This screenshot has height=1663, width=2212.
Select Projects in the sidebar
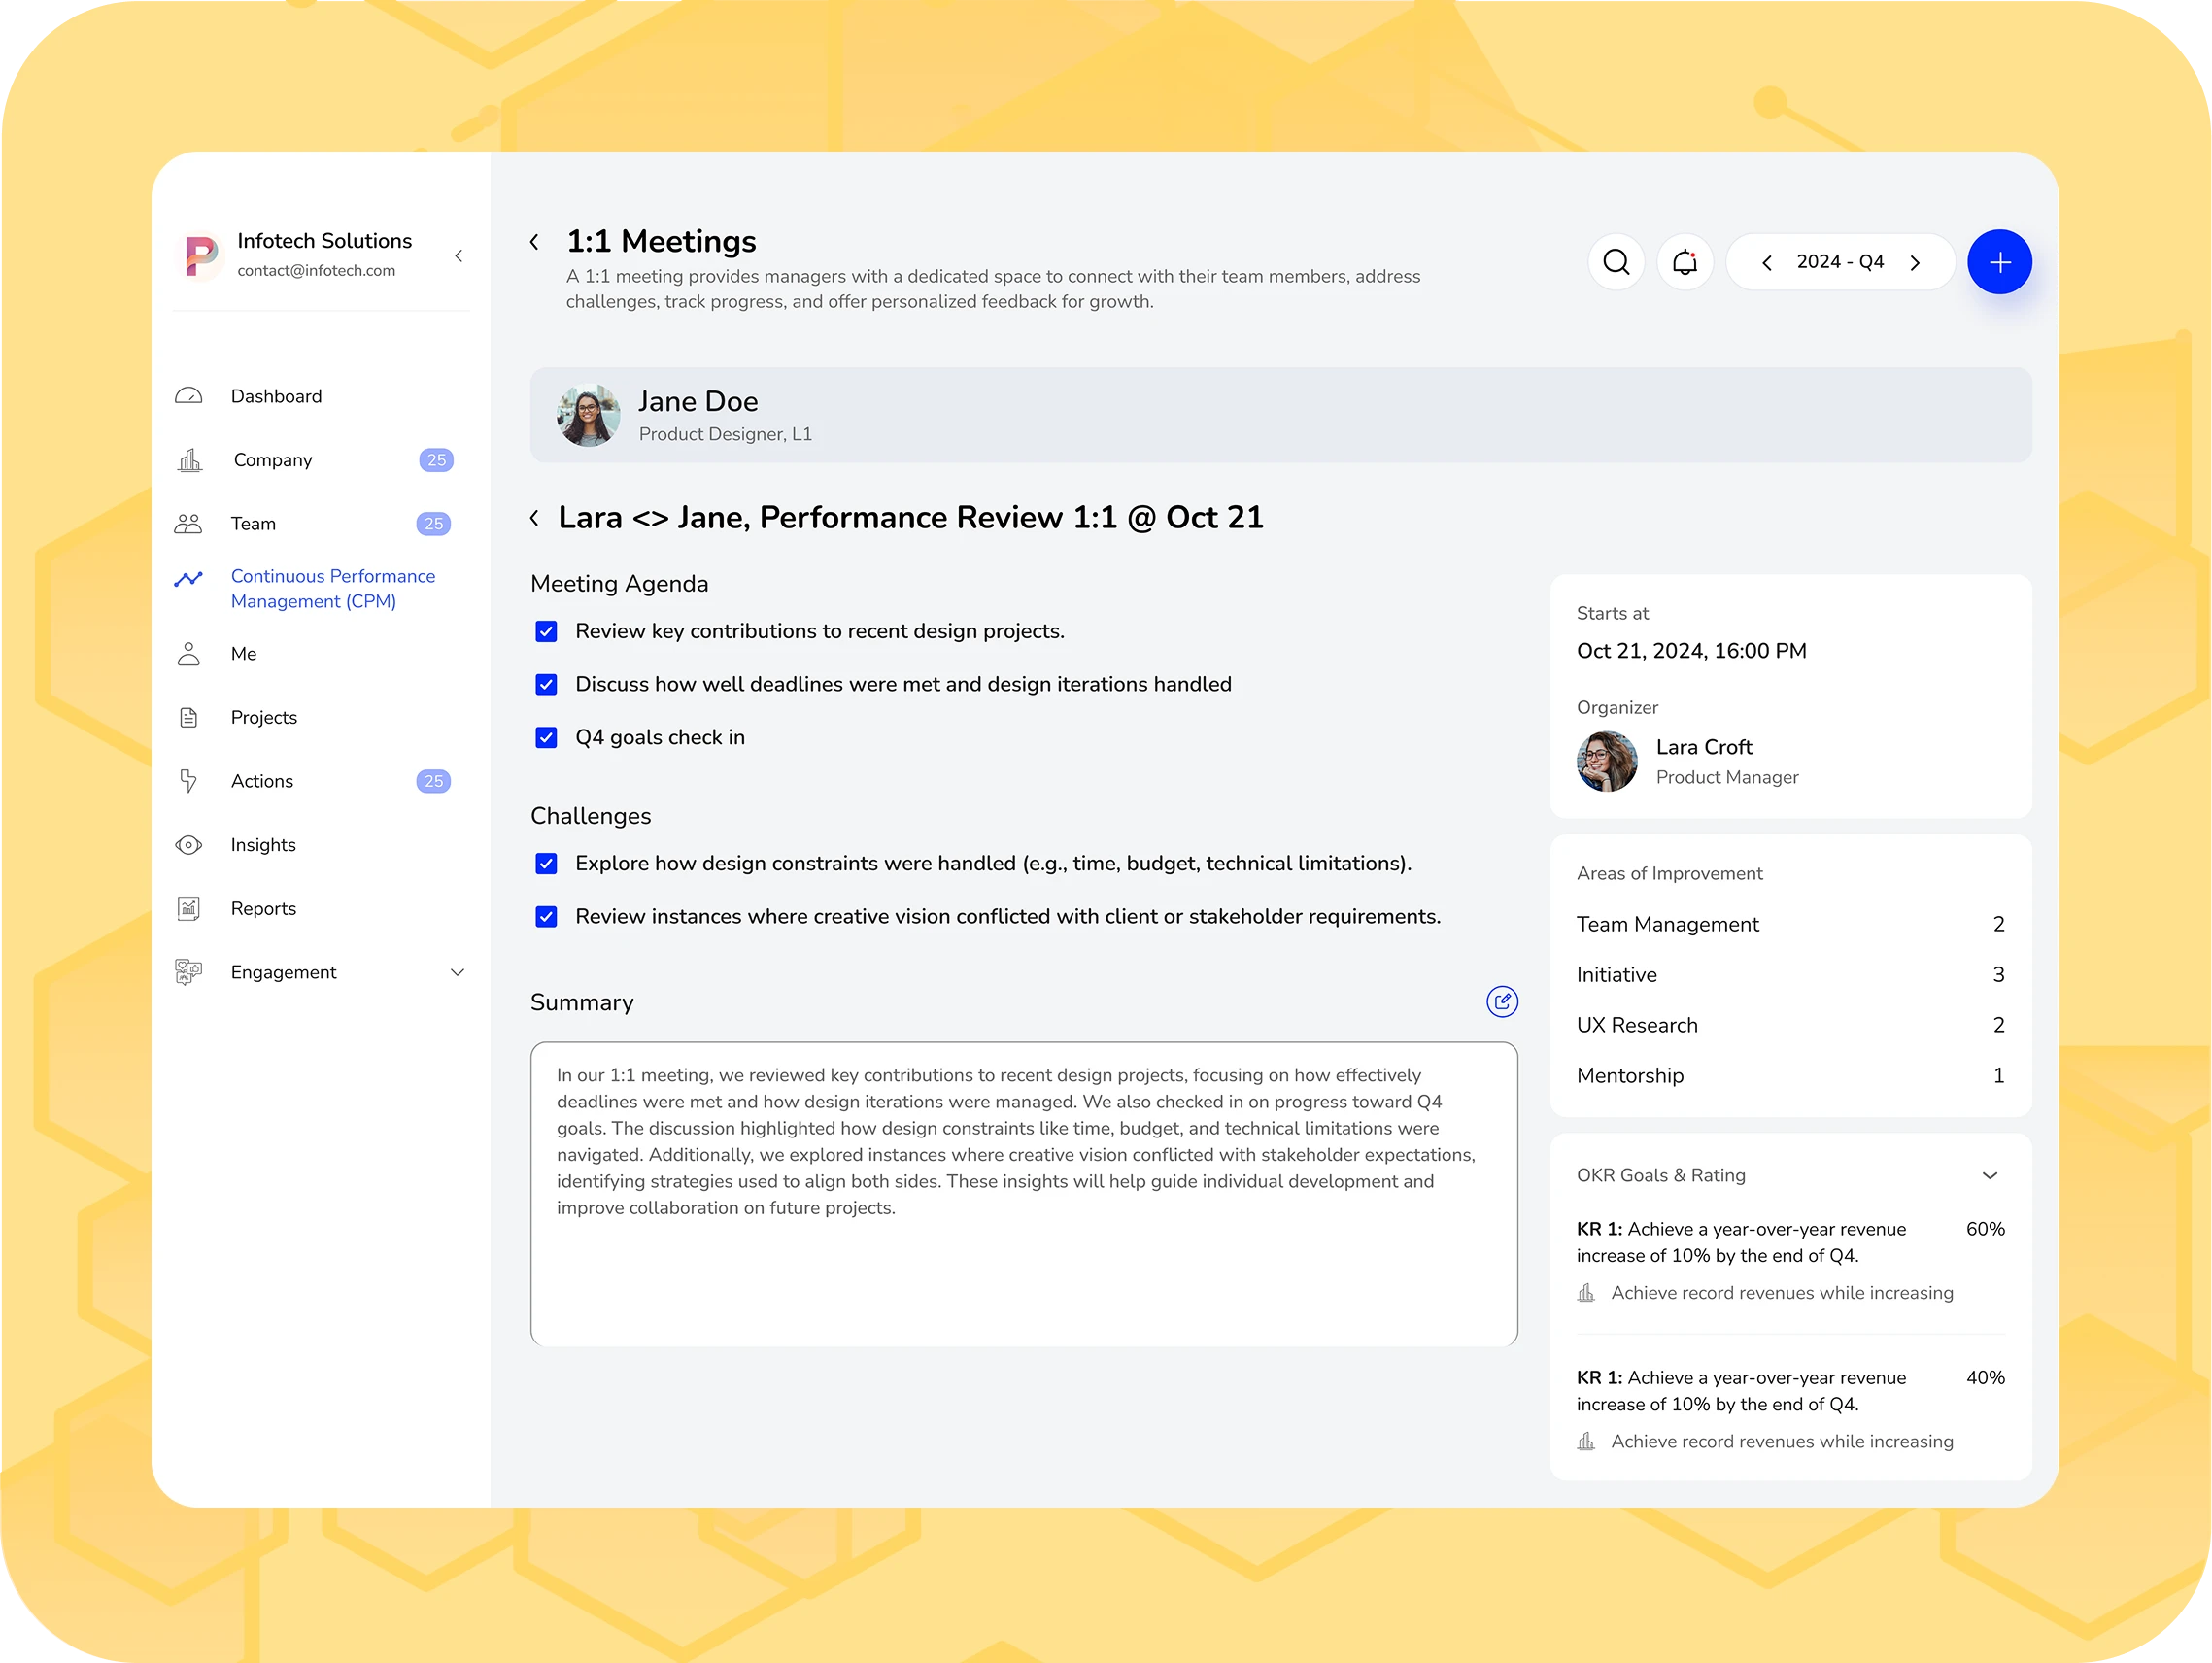[263, 717]
